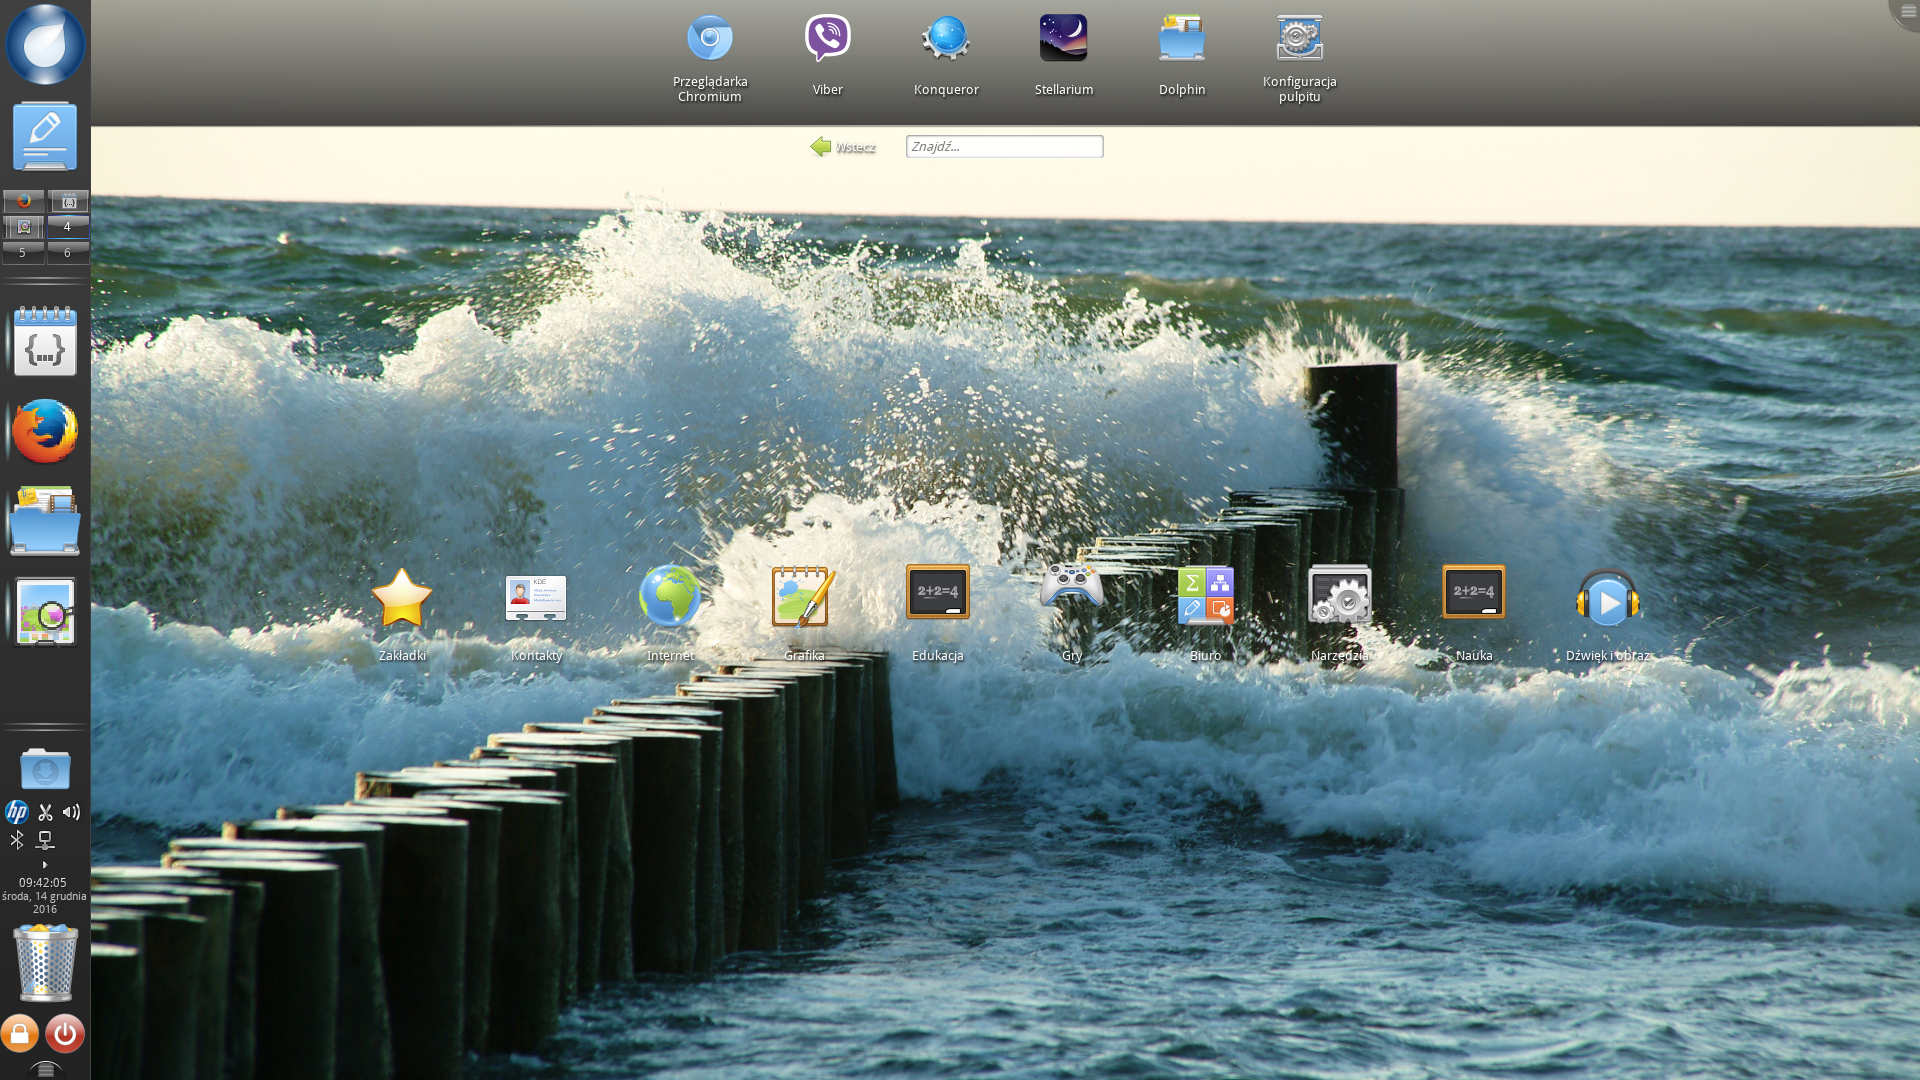The image size is (1920, 1080).
Task: Open Dźwięk i obraz multimedia category
Action: pyautogui.click(x=1607, y=600)
